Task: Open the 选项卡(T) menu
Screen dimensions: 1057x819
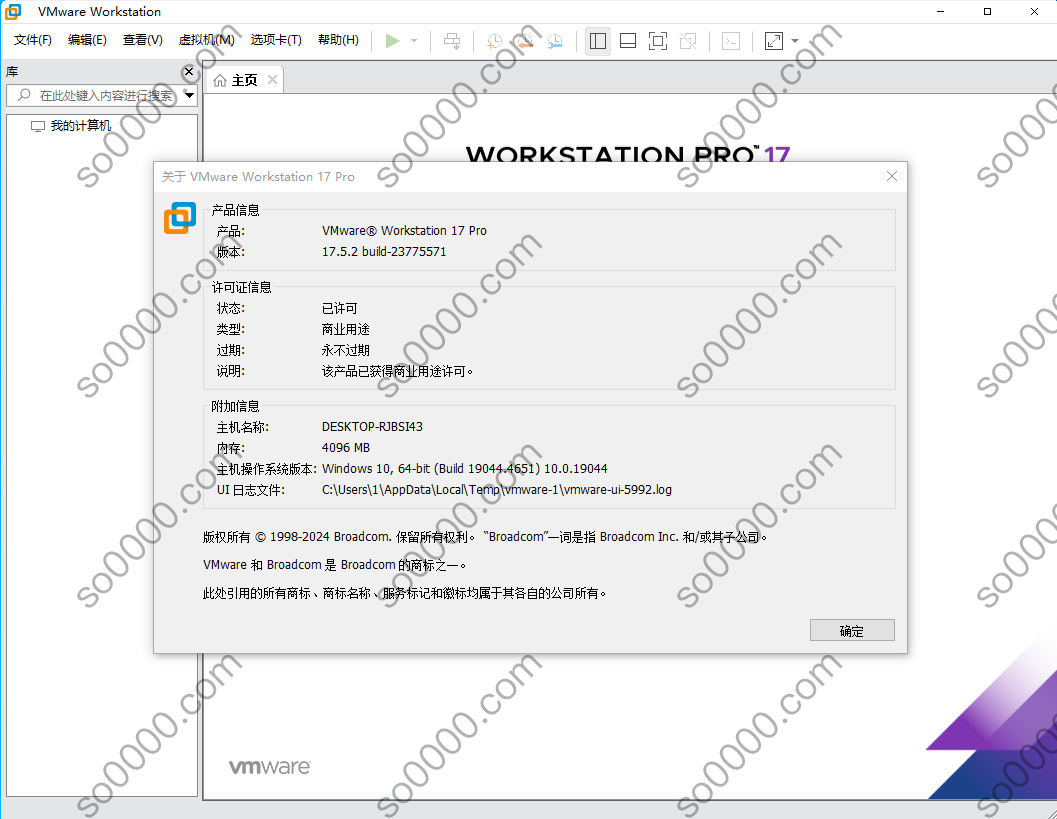Action: click(x=276, y=40)
